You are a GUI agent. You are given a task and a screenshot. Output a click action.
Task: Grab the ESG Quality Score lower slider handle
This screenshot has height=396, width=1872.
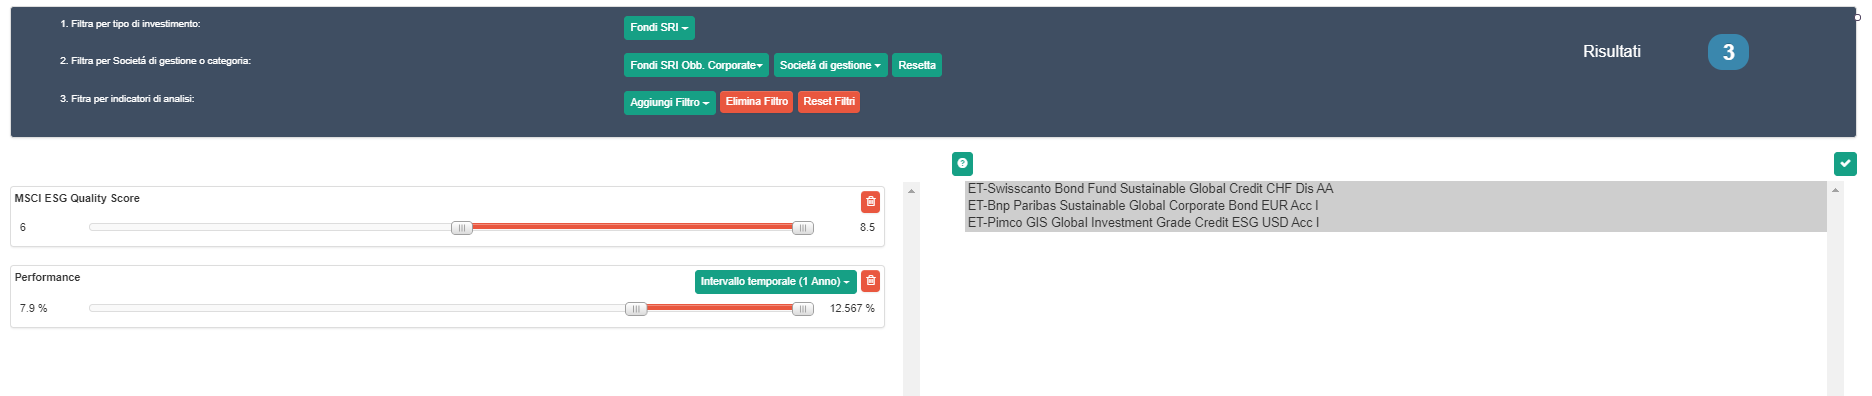pos(461,228)
